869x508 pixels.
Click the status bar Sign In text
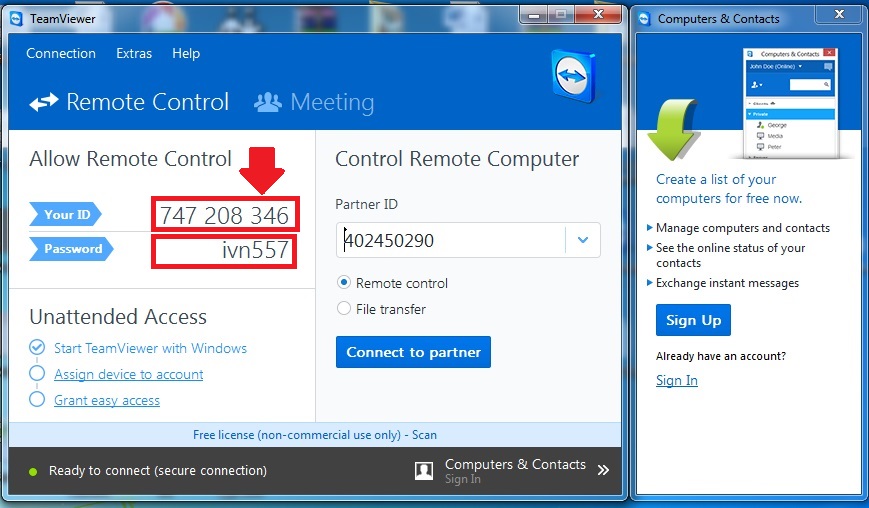point(463,479)
